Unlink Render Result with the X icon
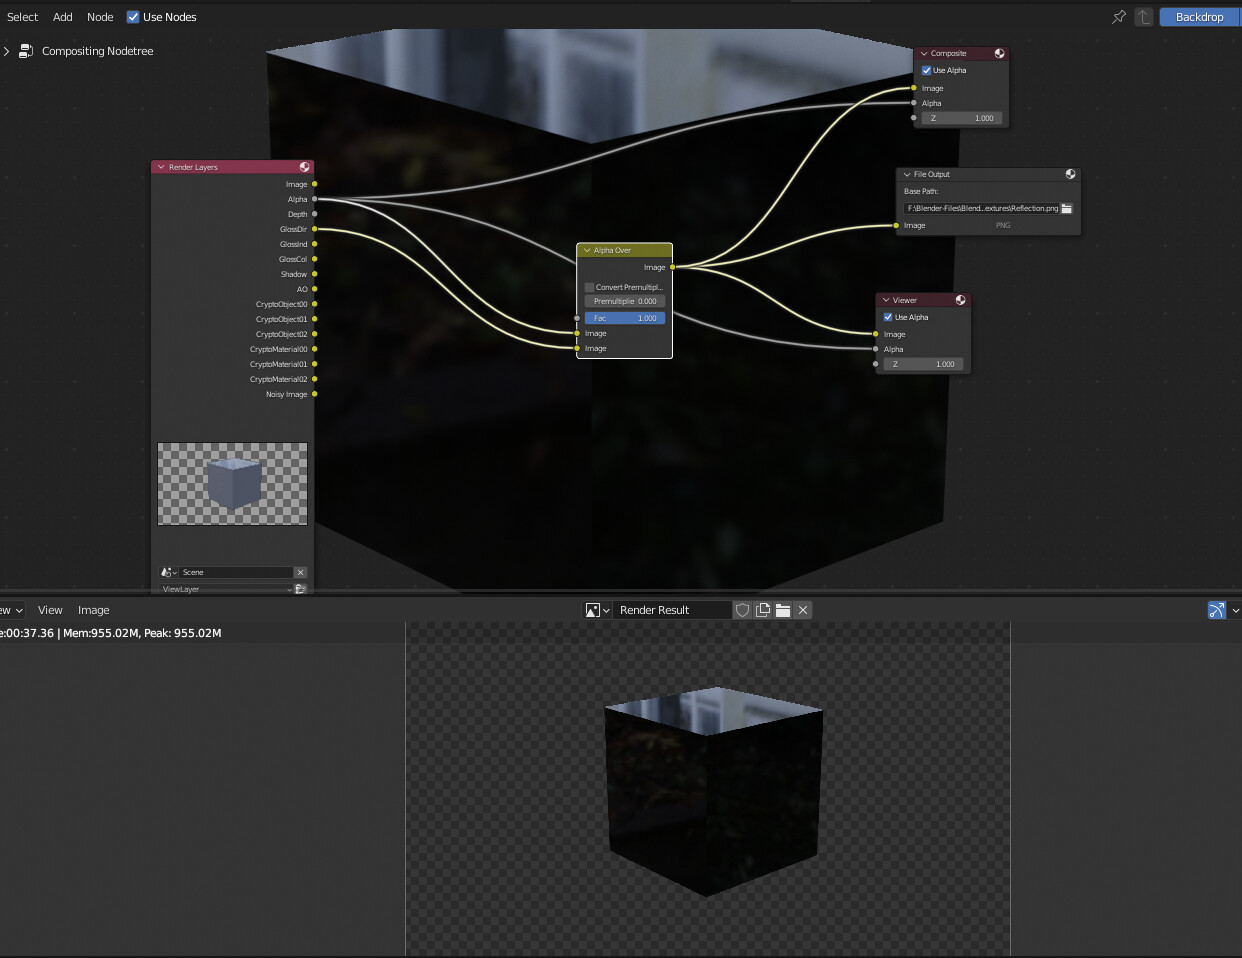The height and width of the screenshot is (958, 1242). [802, 610]
